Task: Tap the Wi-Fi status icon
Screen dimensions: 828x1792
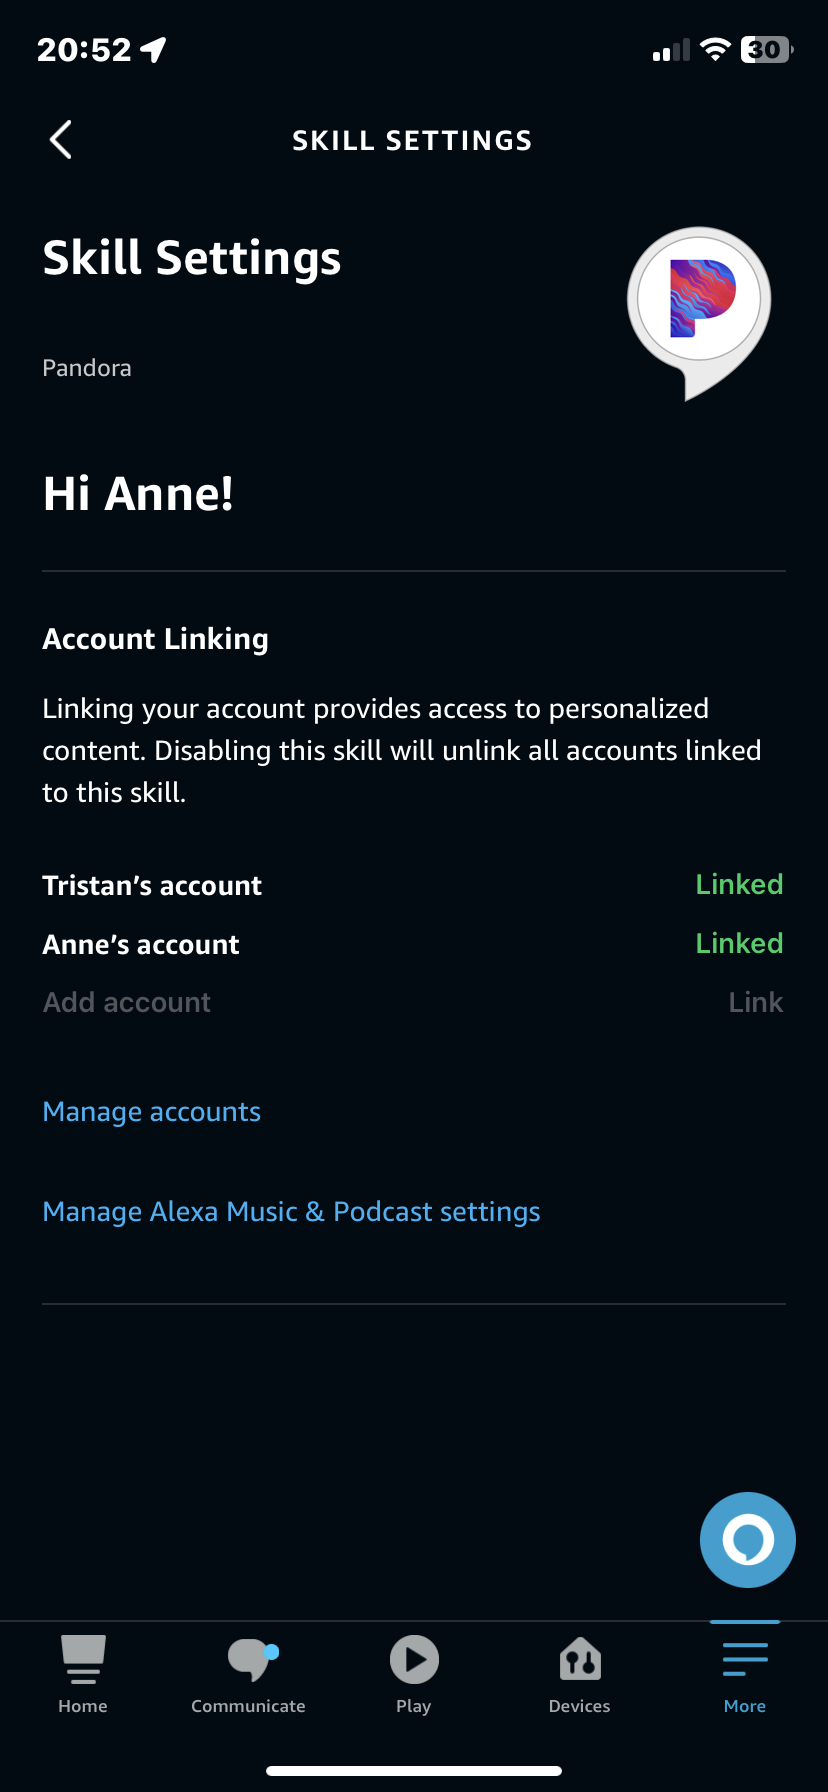Action: coord(715,49)
